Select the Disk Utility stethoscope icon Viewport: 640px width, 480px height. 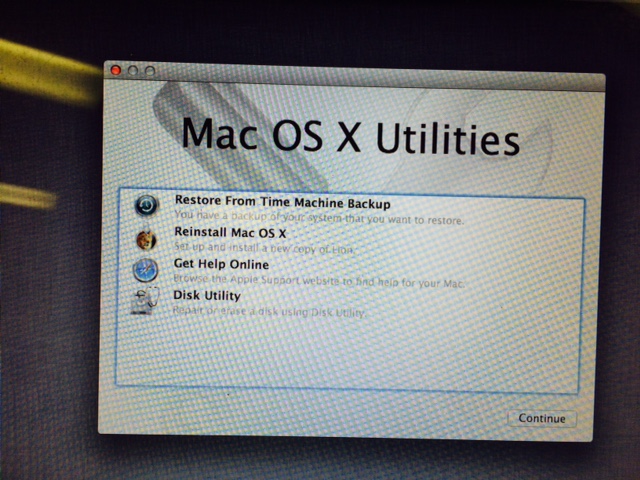point(145,300)
